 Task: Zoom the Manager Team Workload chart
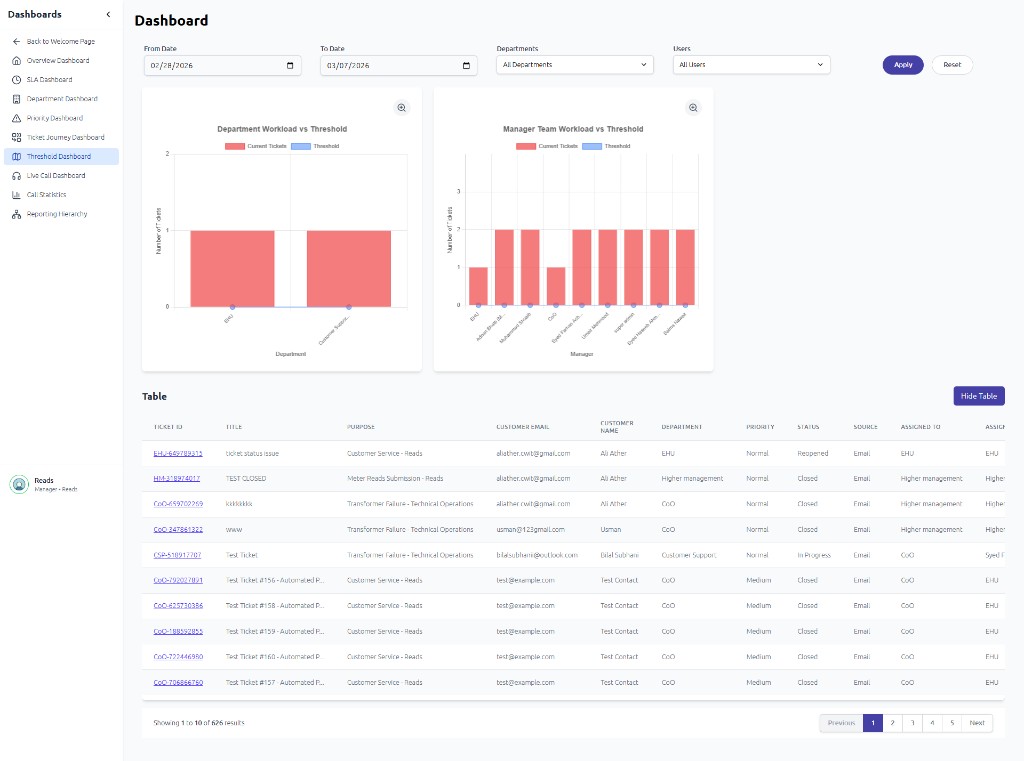pyautogui.click(x=693, y=108)
